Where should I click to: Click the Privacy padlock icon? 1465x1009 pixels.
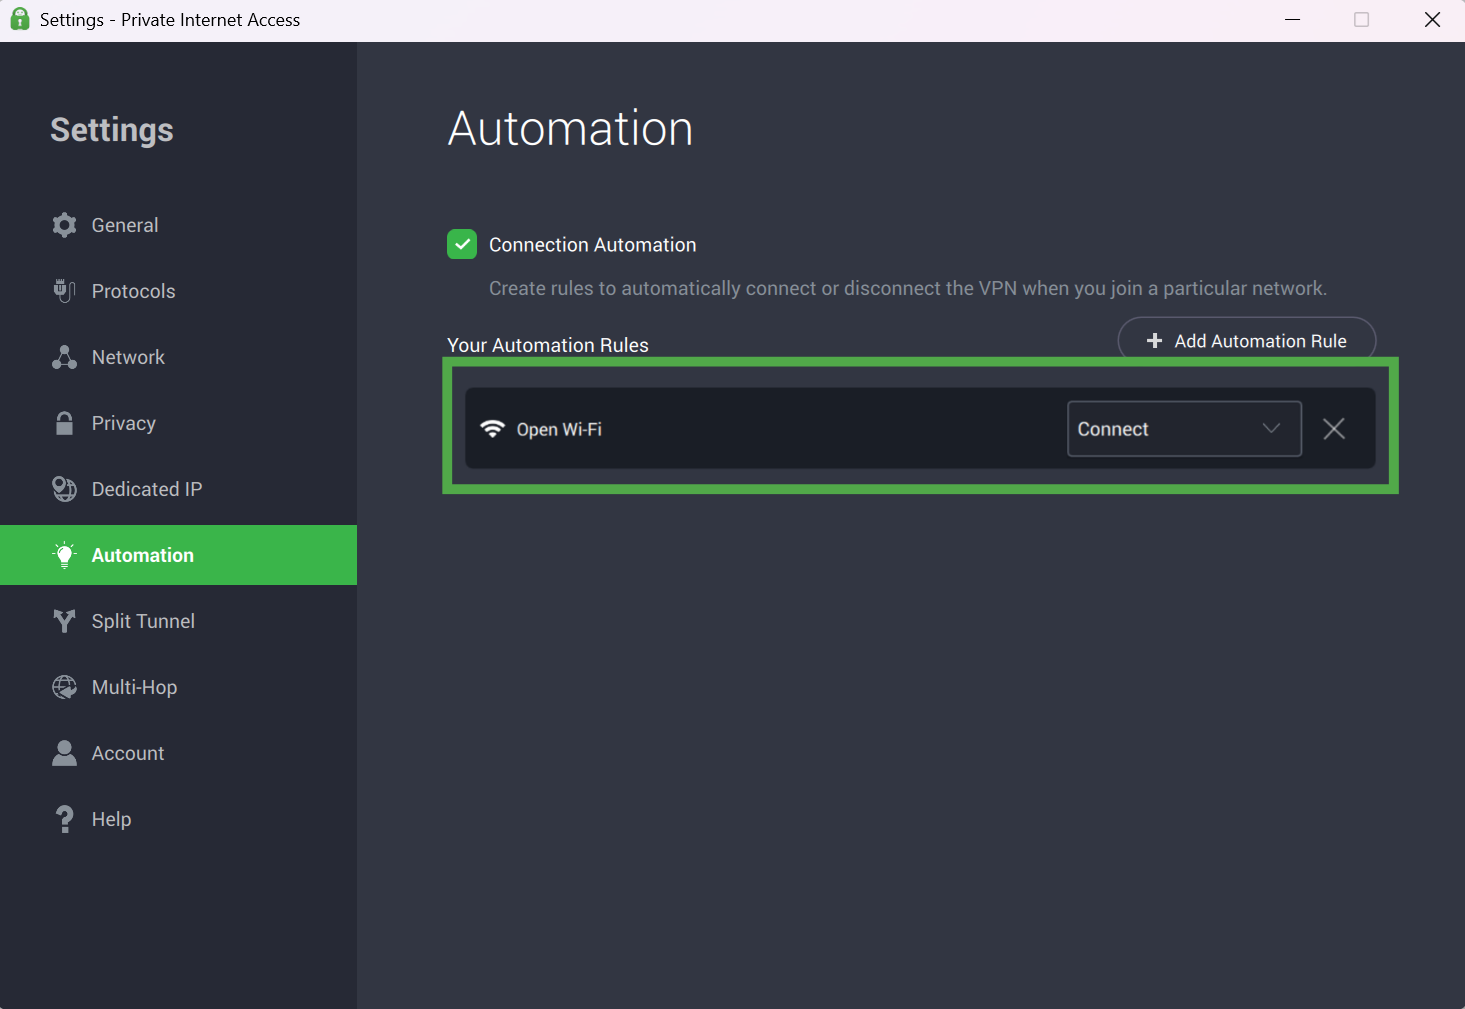[64, 423]
